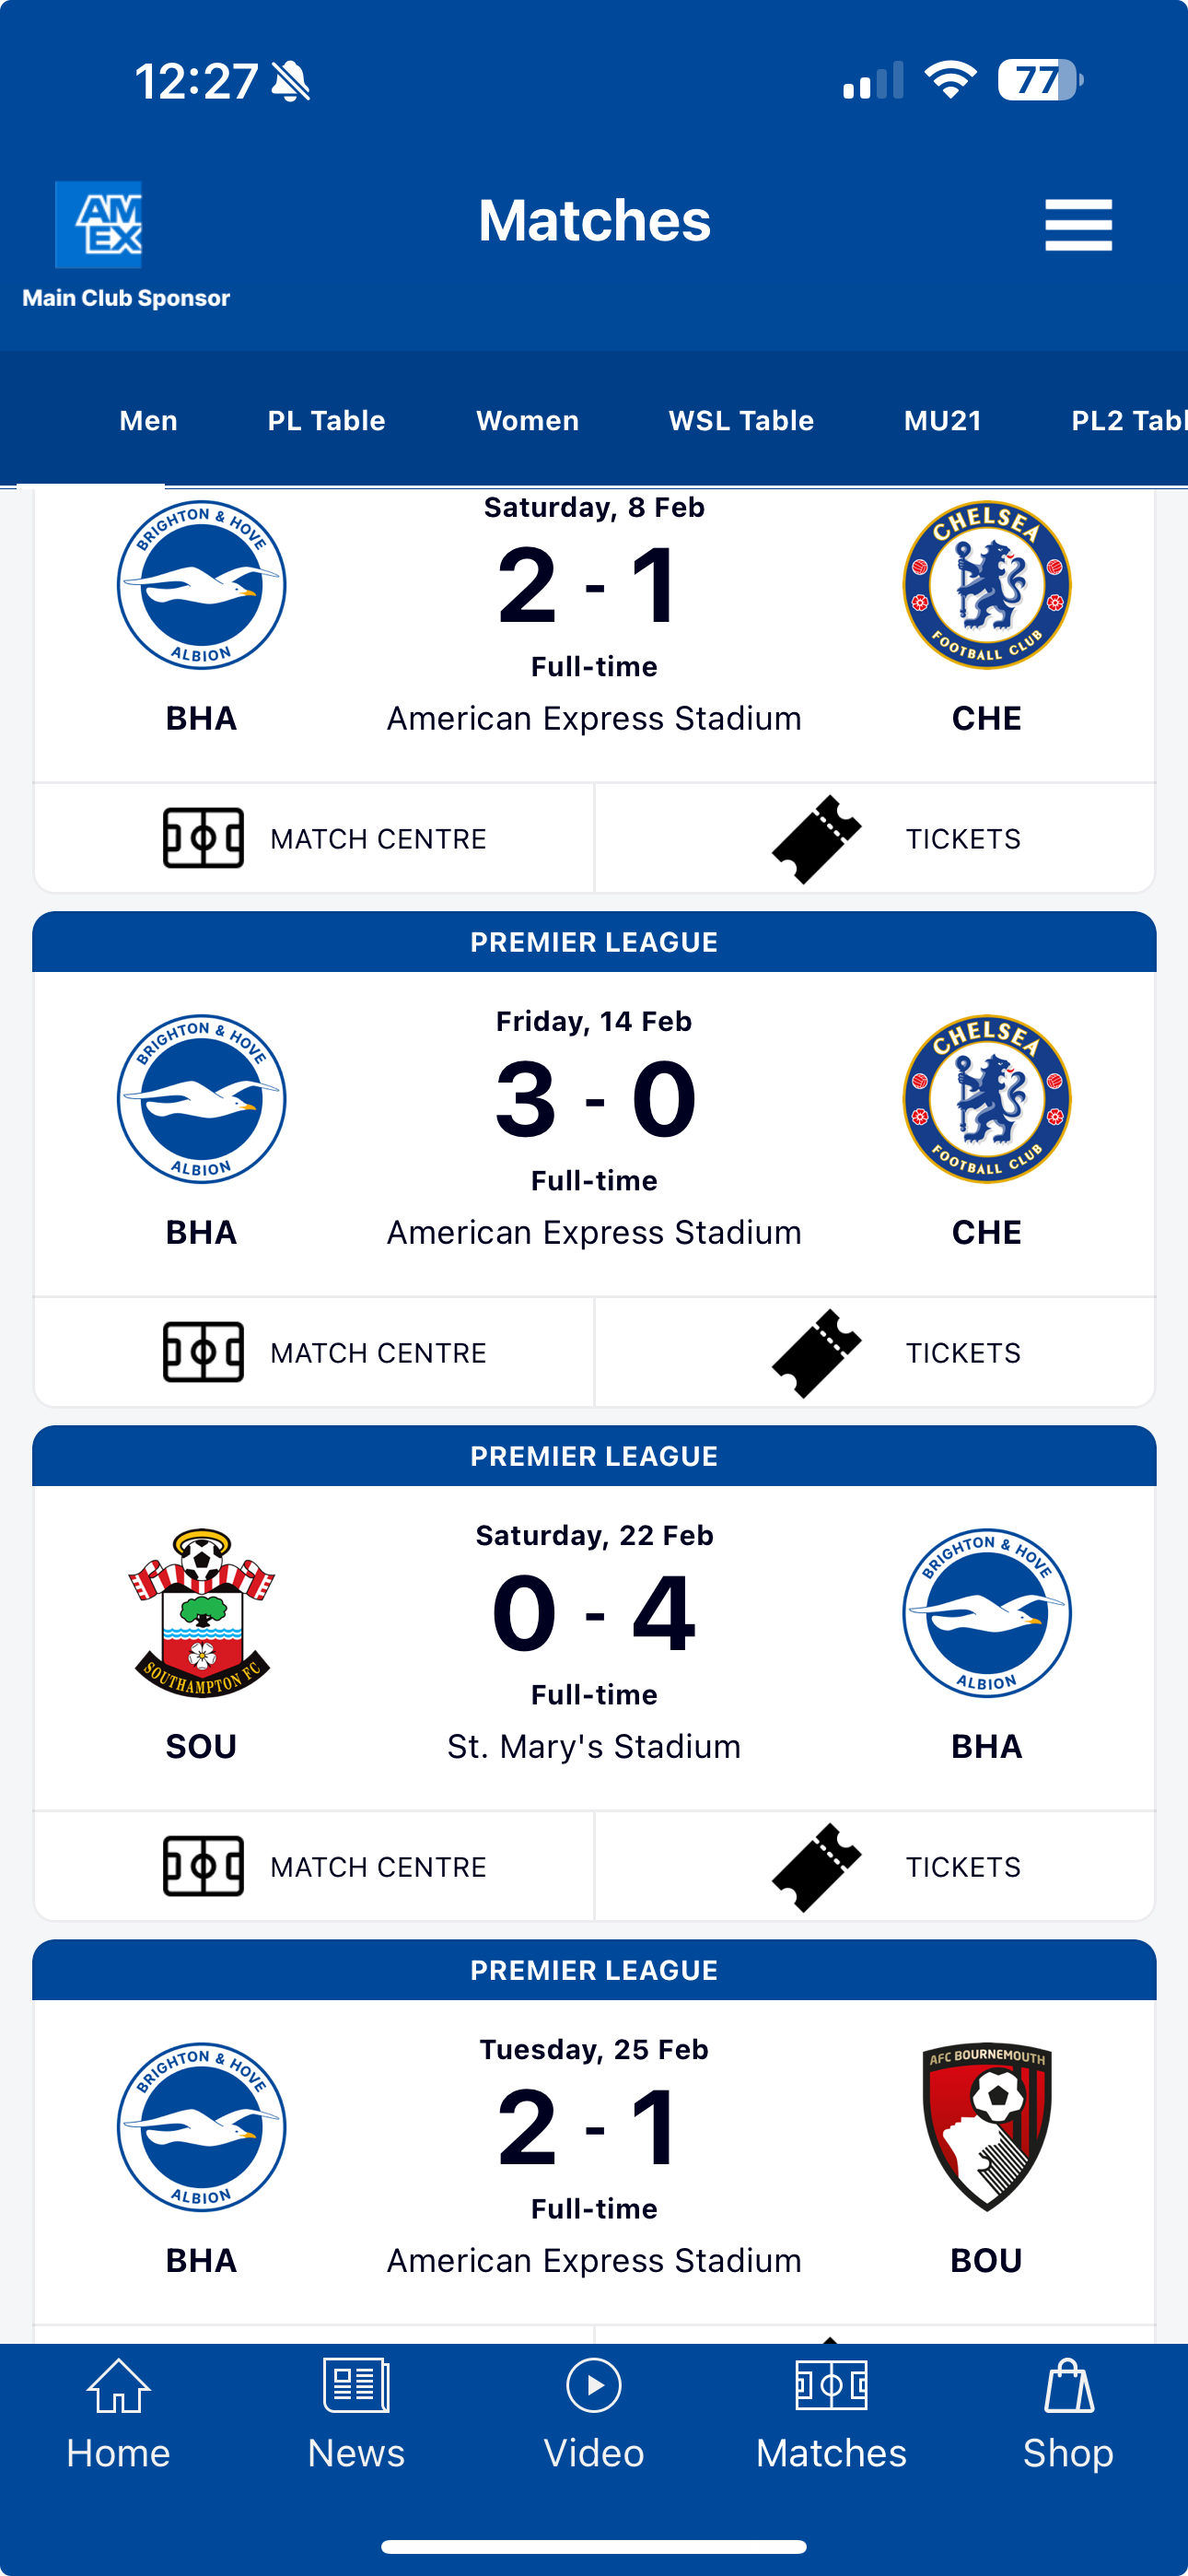Tap ticket icon for Southampton match

click(816, 1867)
